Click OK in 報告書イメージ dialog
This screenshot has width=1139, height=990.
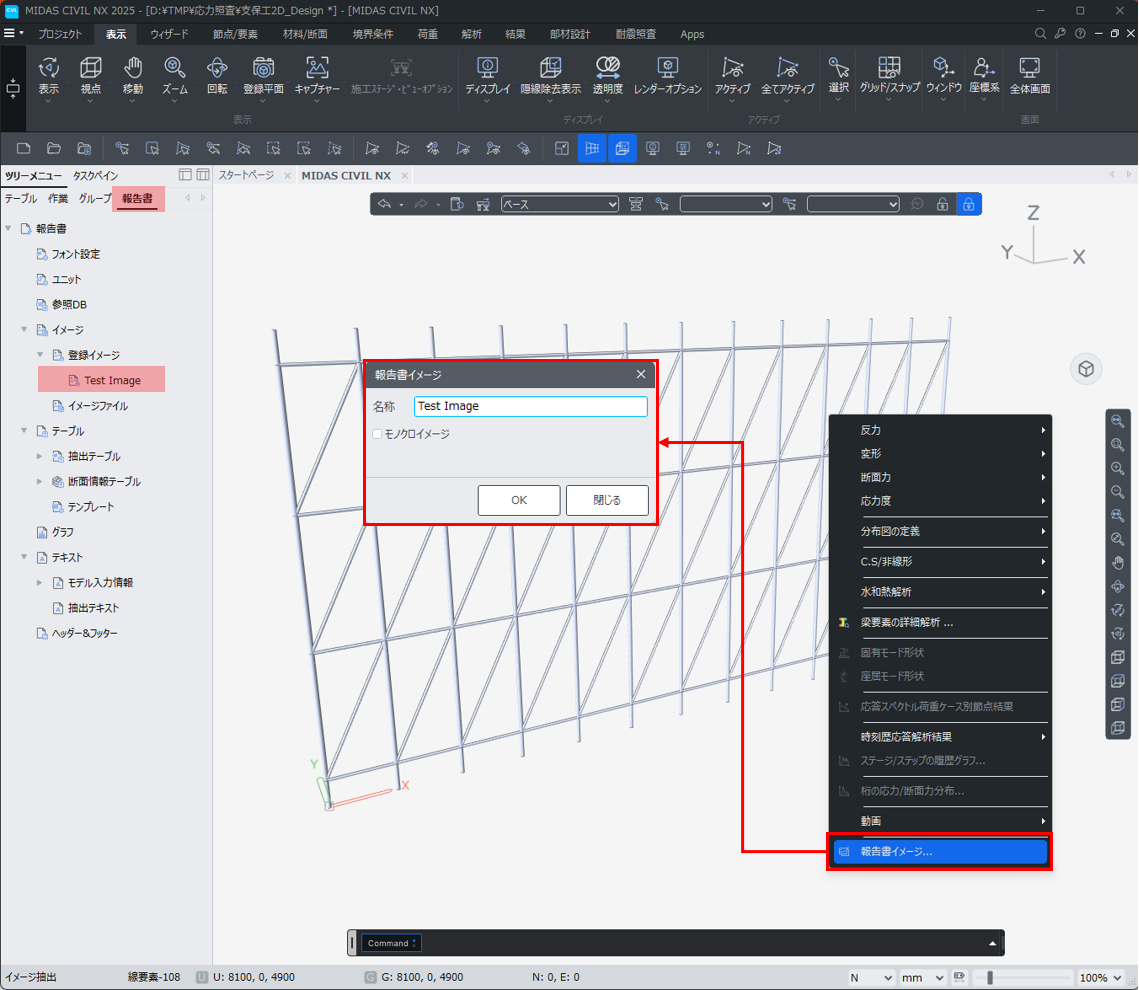[x=519, y=500]
